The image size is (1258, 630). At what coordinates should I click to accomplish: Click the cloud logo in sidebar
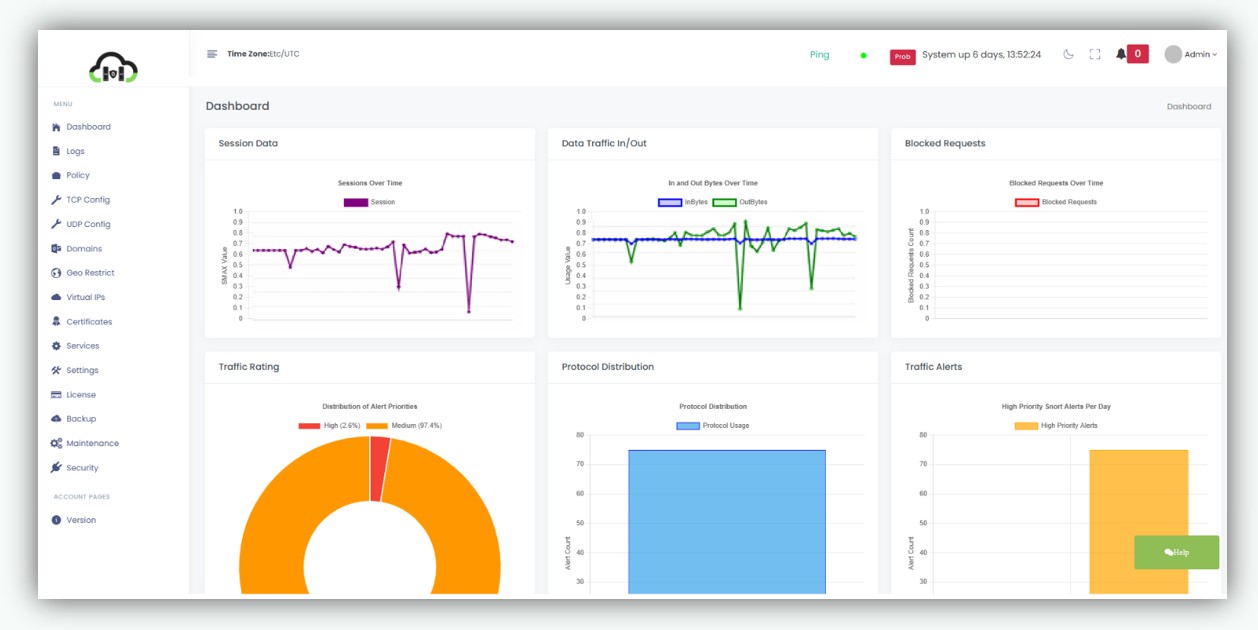(x=113, y=68)
